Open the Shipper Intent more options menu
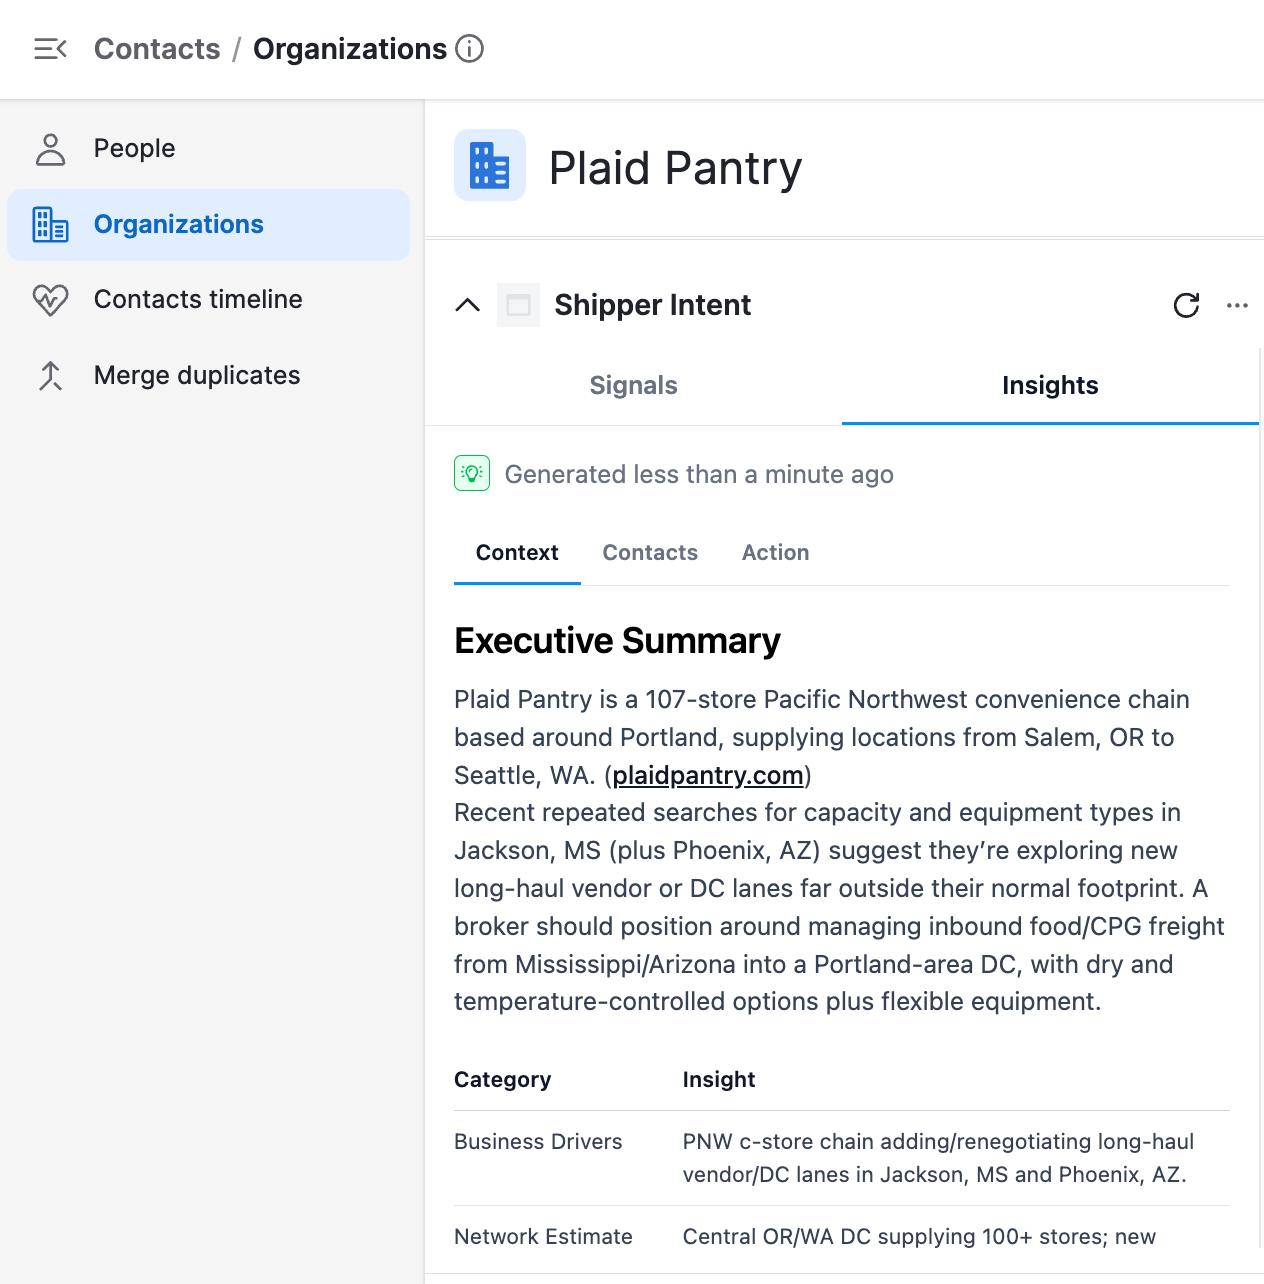The height and width of the screenshot is (1284, 1264). (1237, 305)
